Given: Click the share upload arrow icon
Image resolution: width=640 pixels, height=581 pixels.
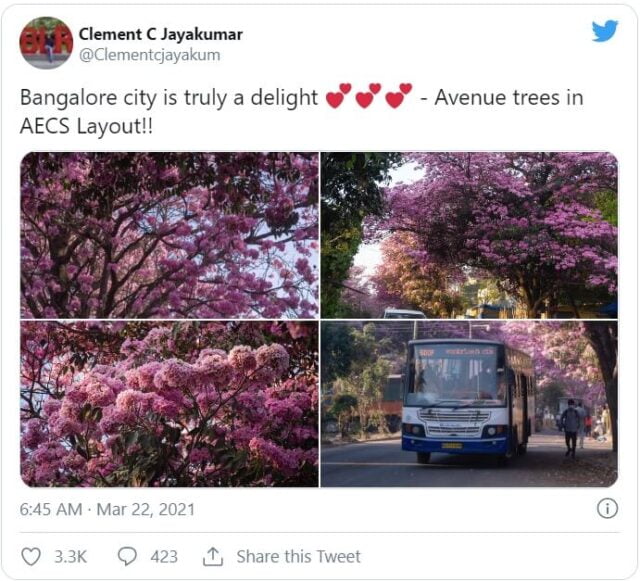Looking at the screenshot, I should click(213, 557).
